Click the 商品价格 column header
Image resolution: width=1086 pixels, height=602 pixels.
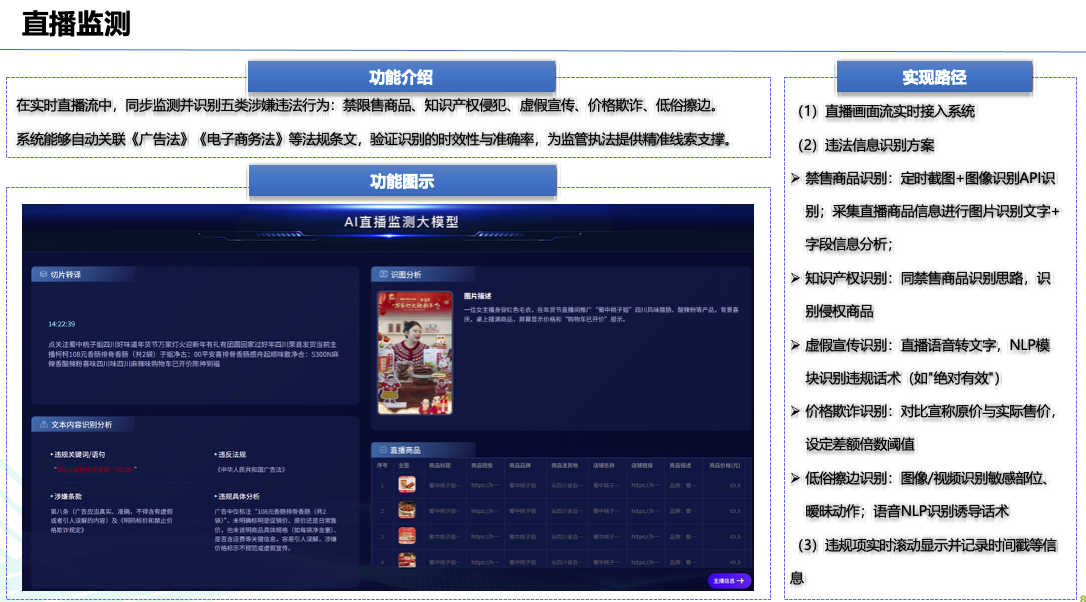[724, 465]
